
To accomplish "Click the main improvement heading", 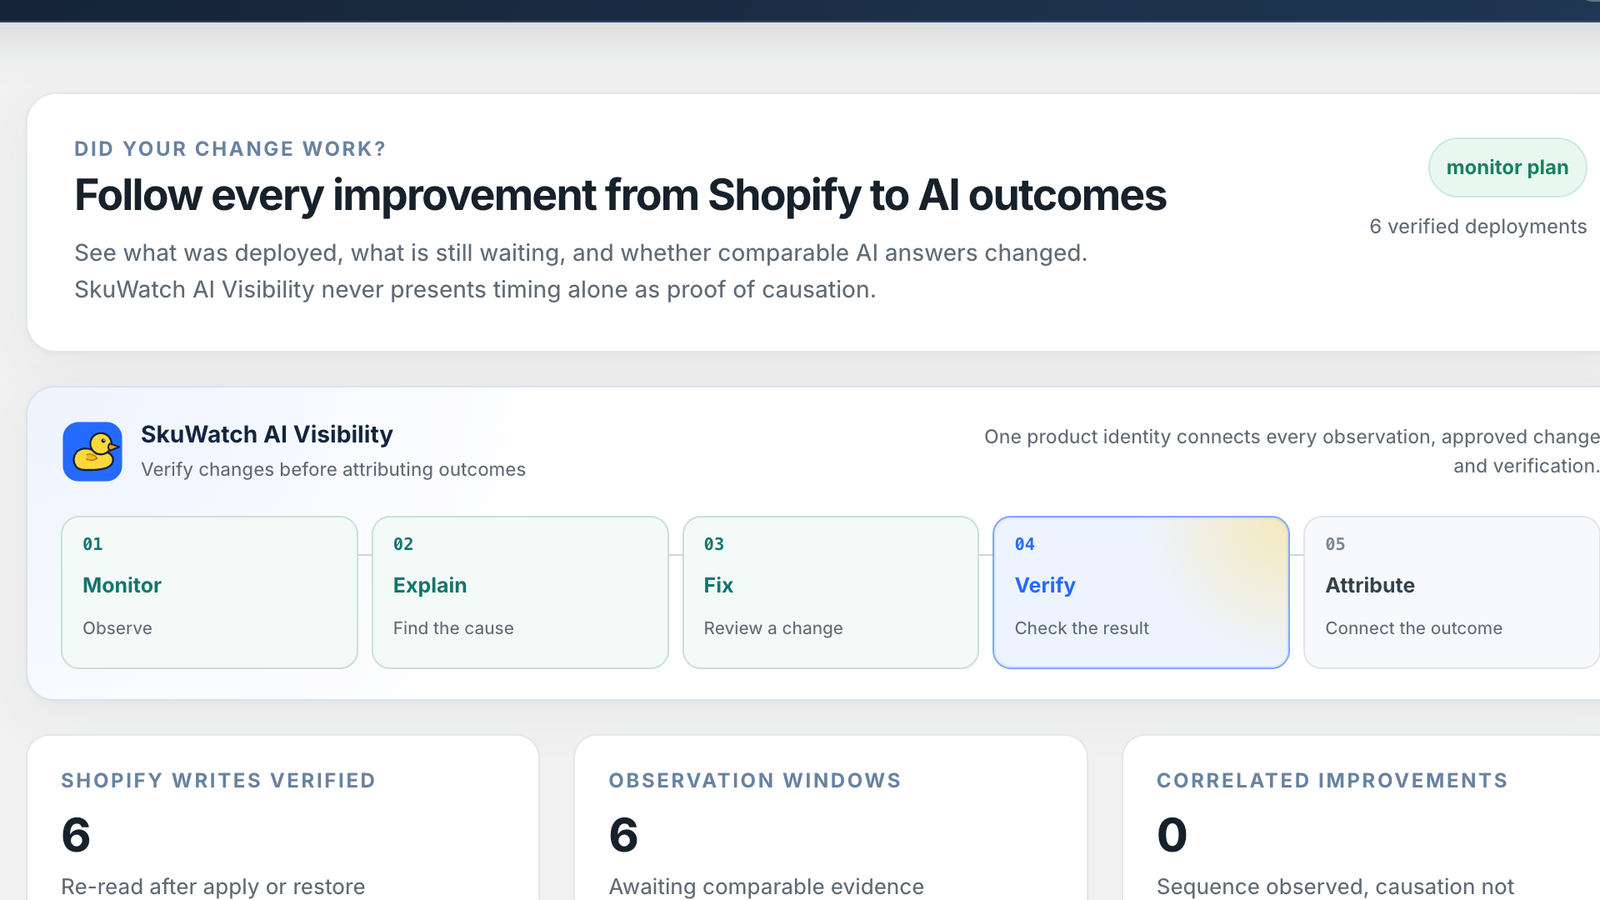I will click(620, 195).
